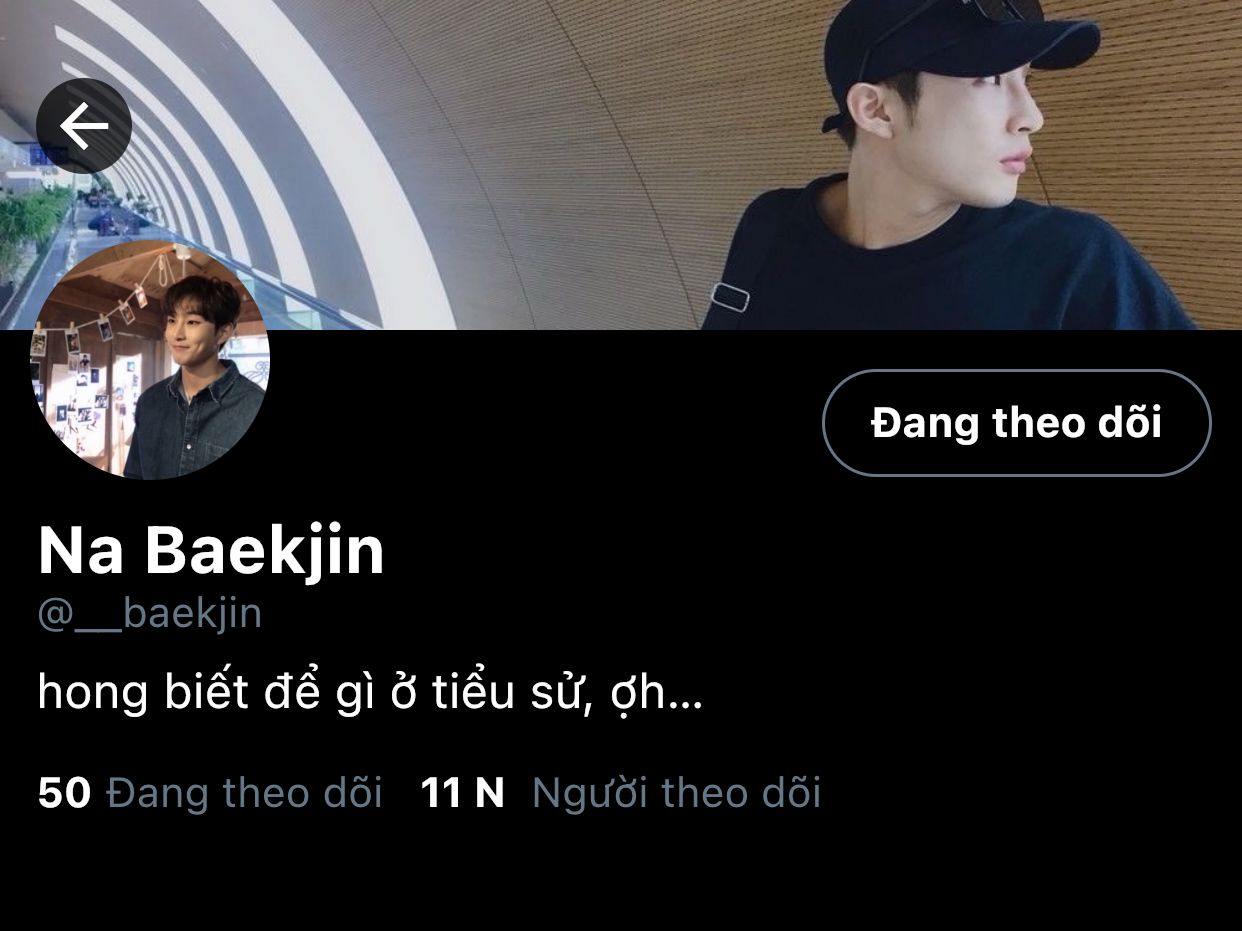Open Na Baekjin's round profile picture
Screen dimensions: 1242x931
point(150,360)
